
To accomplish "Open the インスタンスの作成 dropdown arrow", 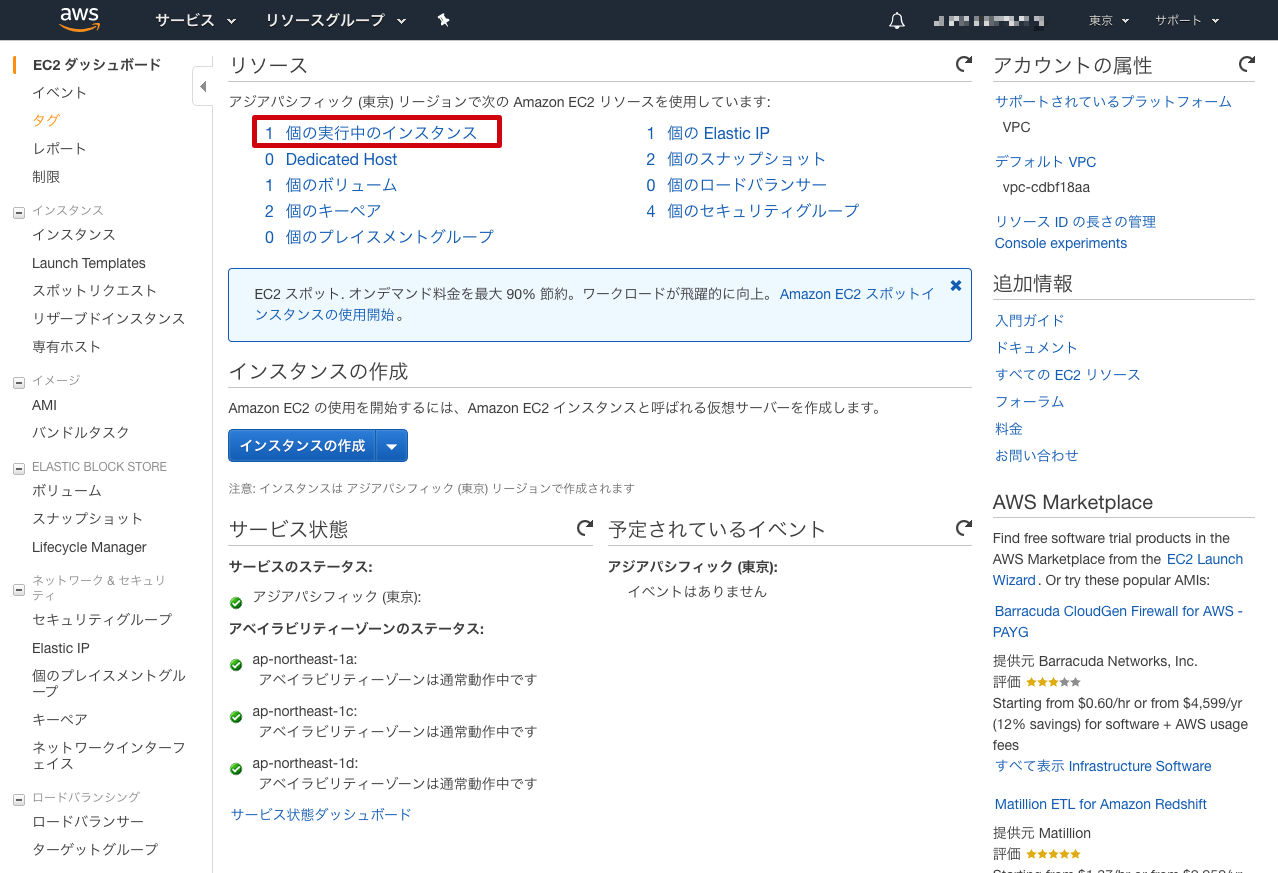I will [x=392, y=446].
